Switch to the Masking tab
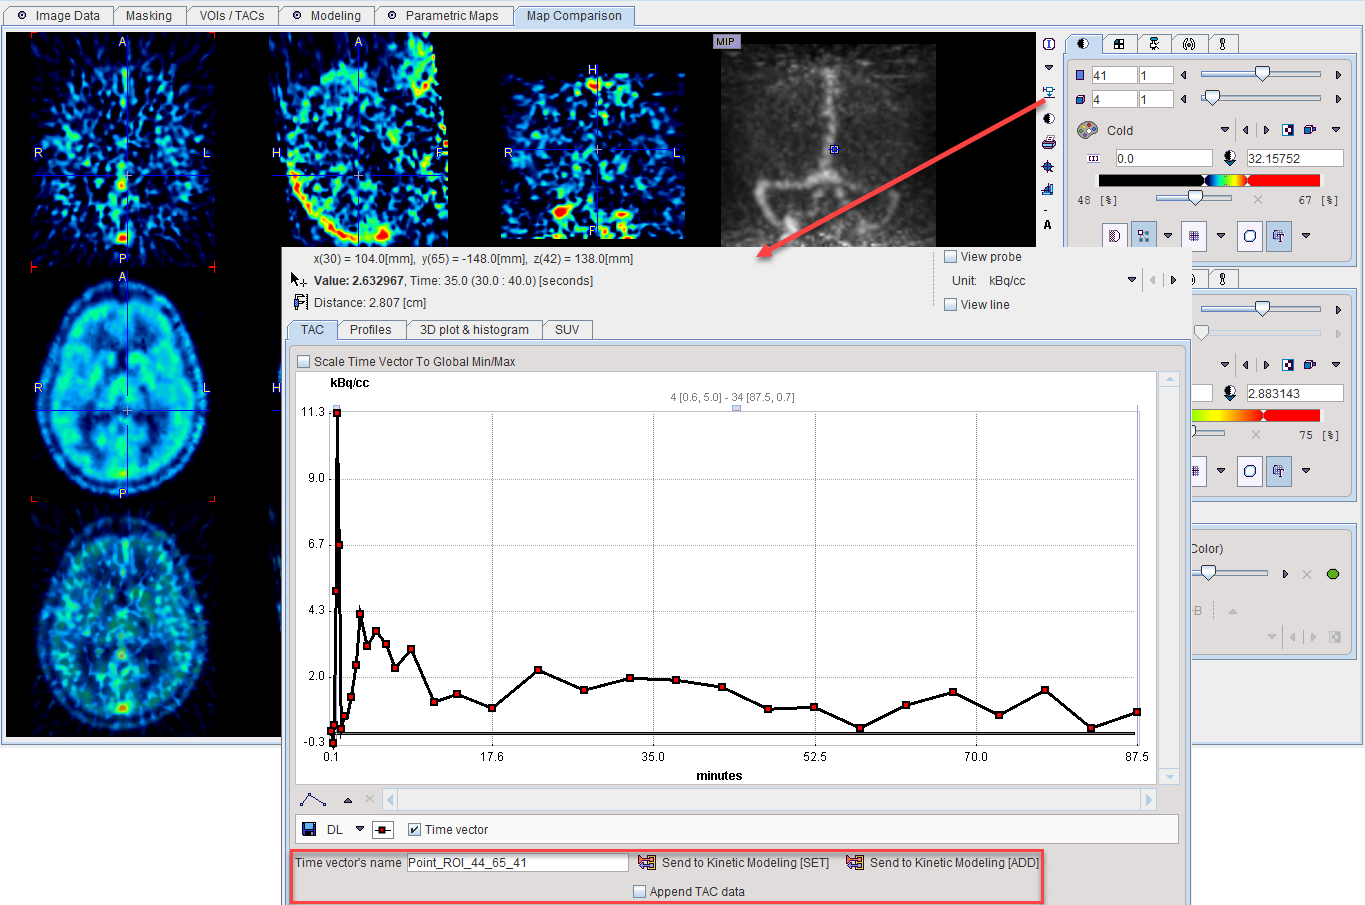 coord(149,16)
